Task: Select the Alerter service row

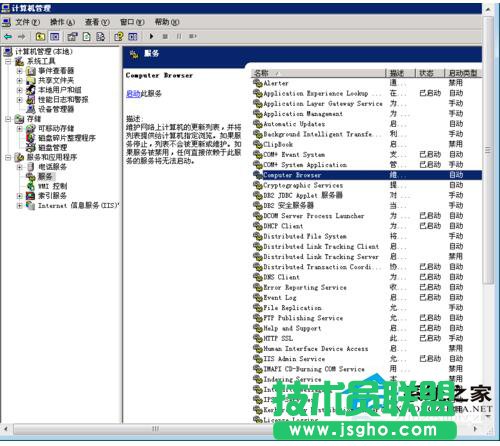Action: point(367,83)
